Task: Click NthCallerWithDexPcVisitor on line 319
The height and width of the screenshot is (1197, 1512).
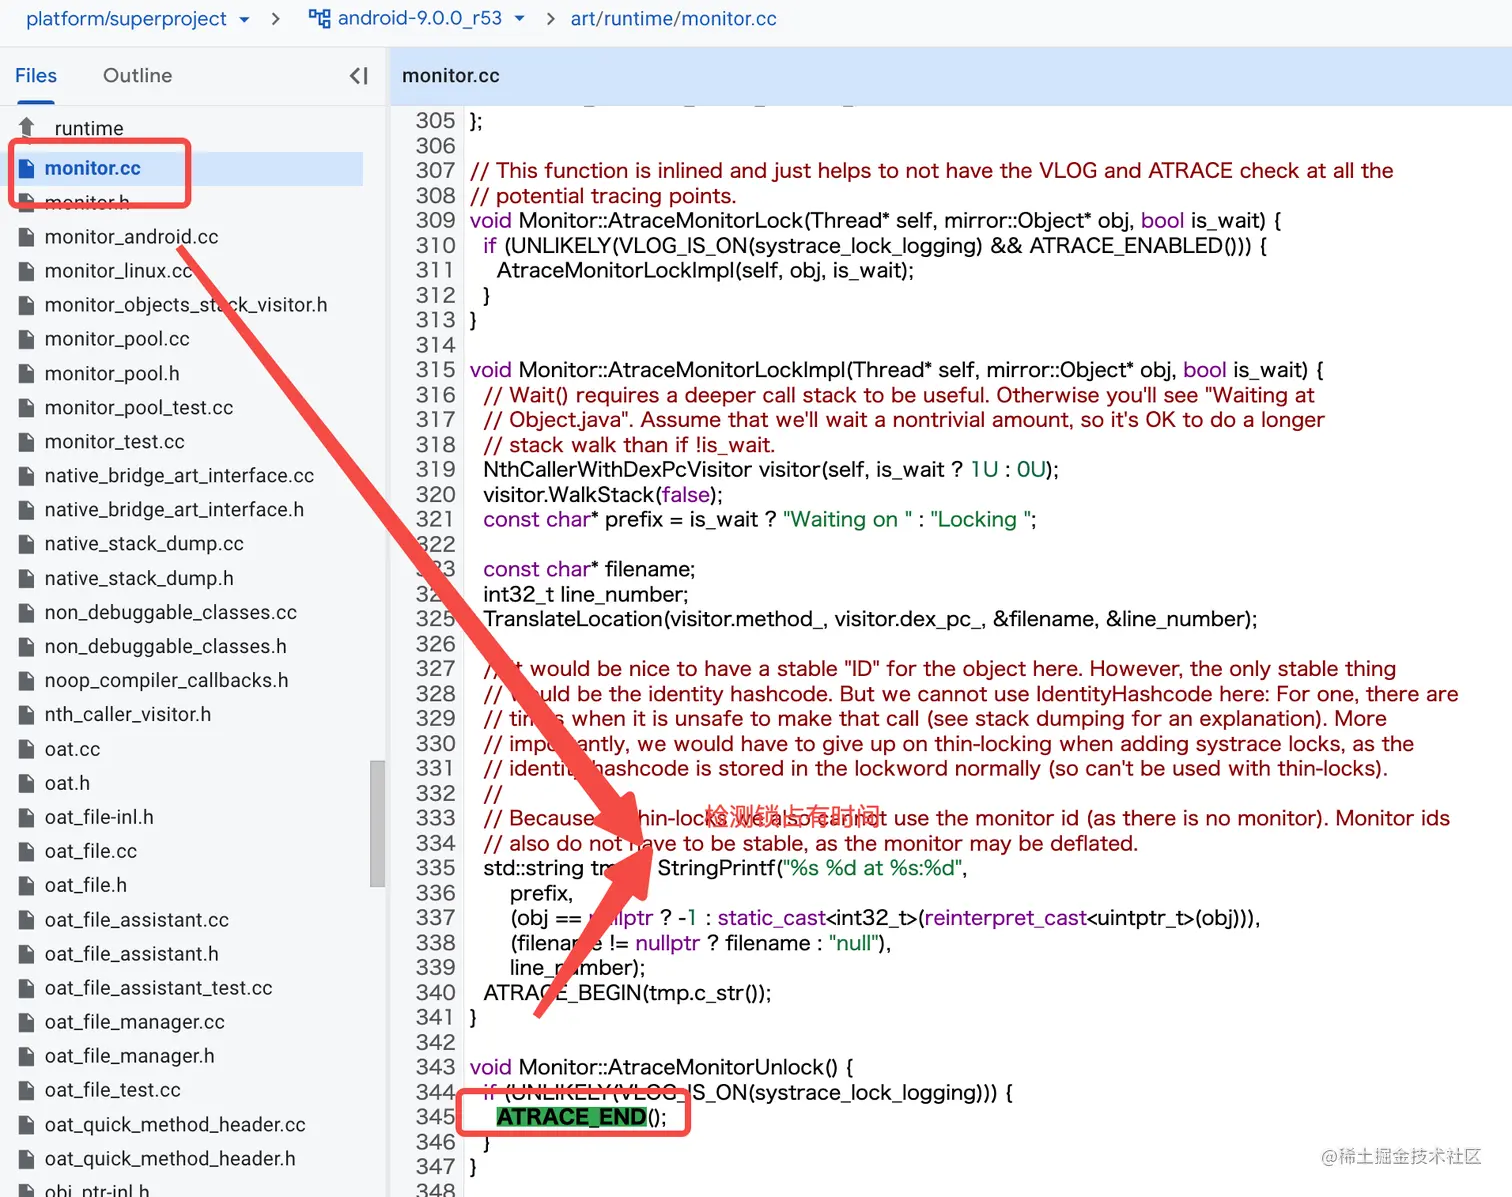Action: click(x=617, y=469)
